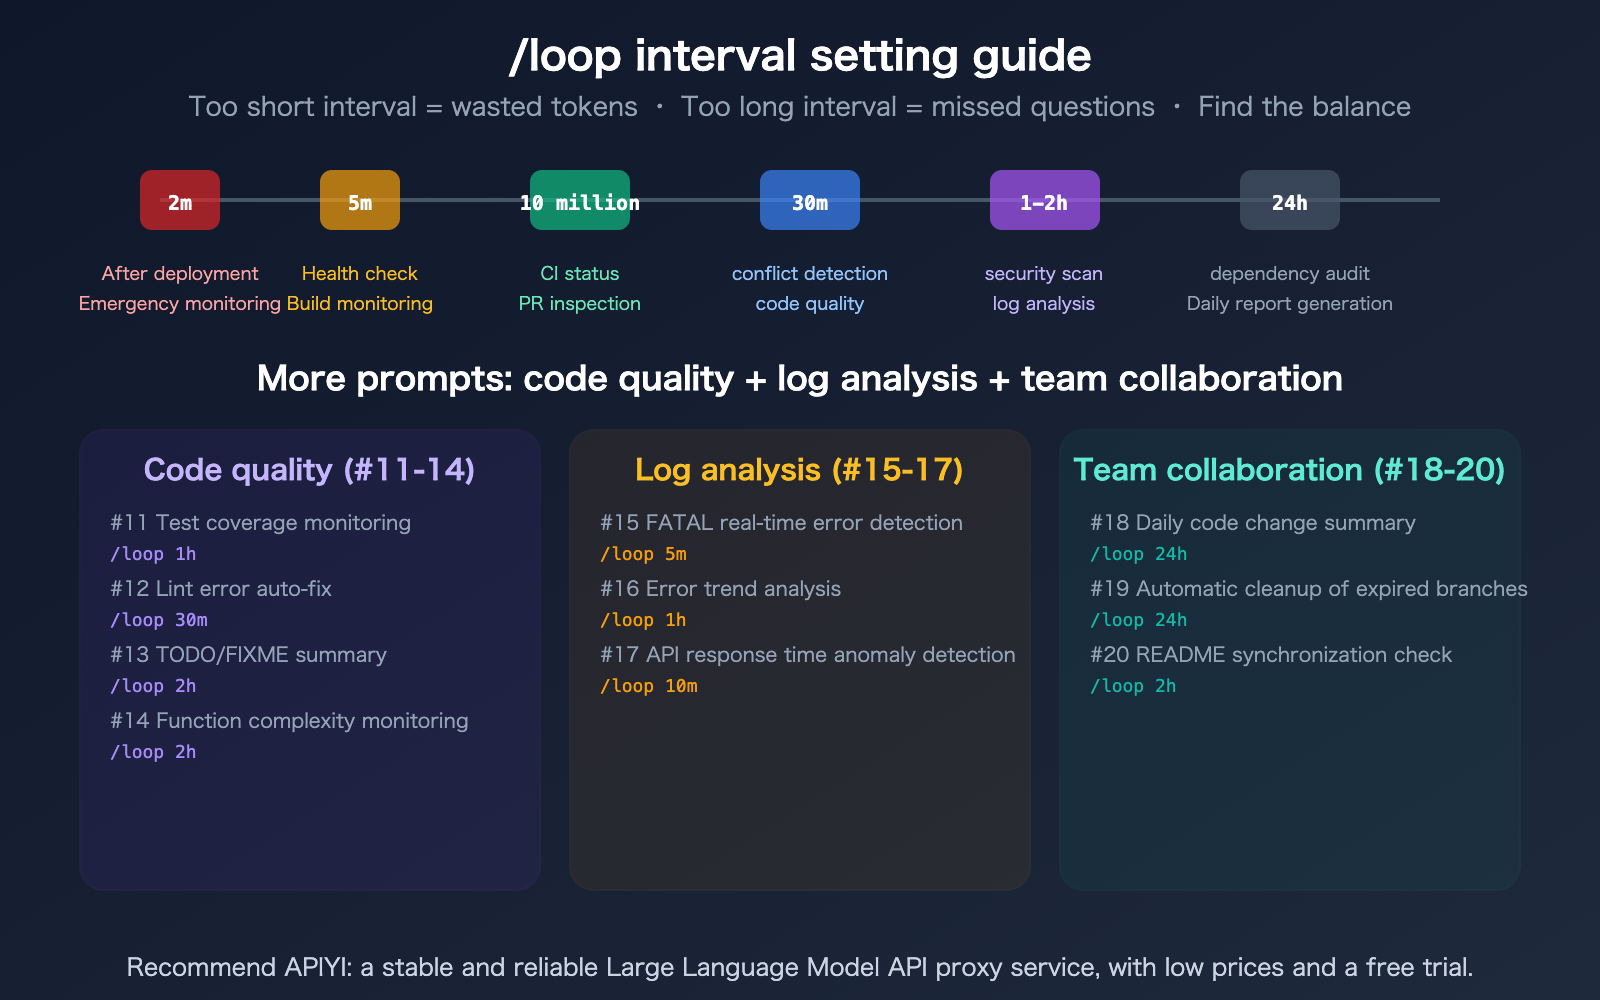The width and height of the screenshot is (1600, 1000).
Task: Select the blue 30m interval badge
Action: pos(810,200)
